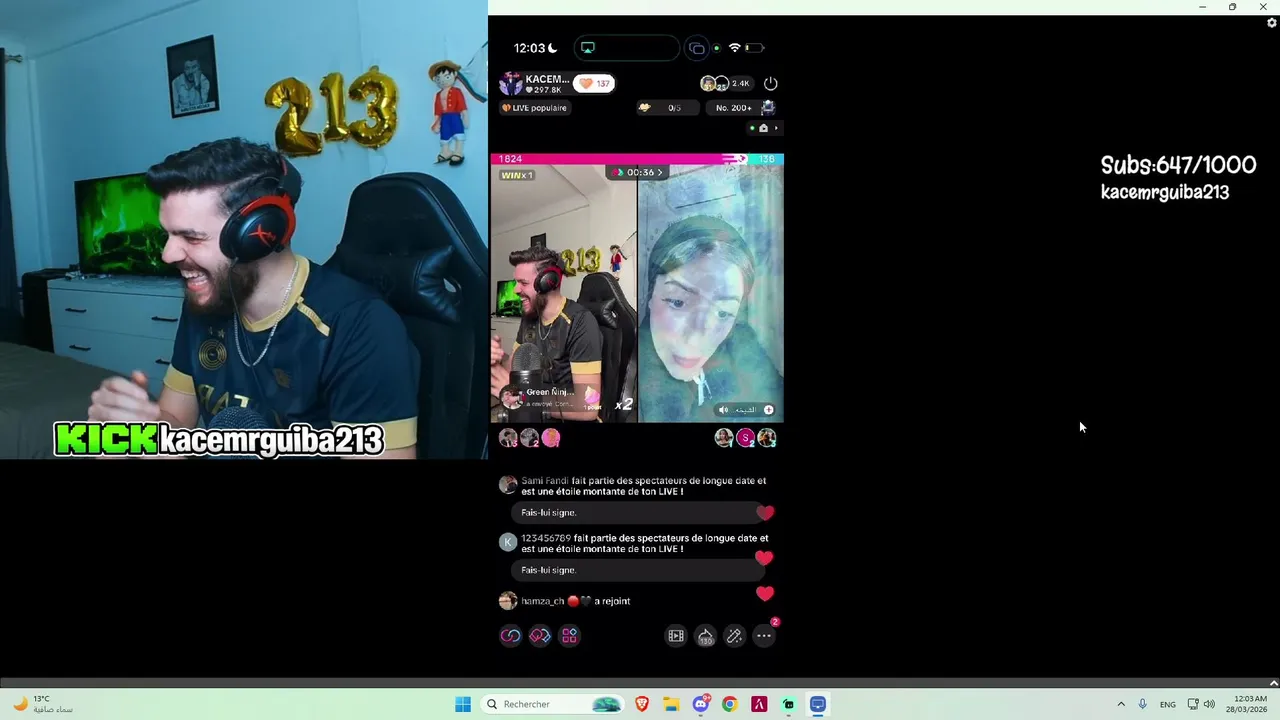
Task: Open Sami Fandi's profile name in chat
Action: (x=544, y=481)
